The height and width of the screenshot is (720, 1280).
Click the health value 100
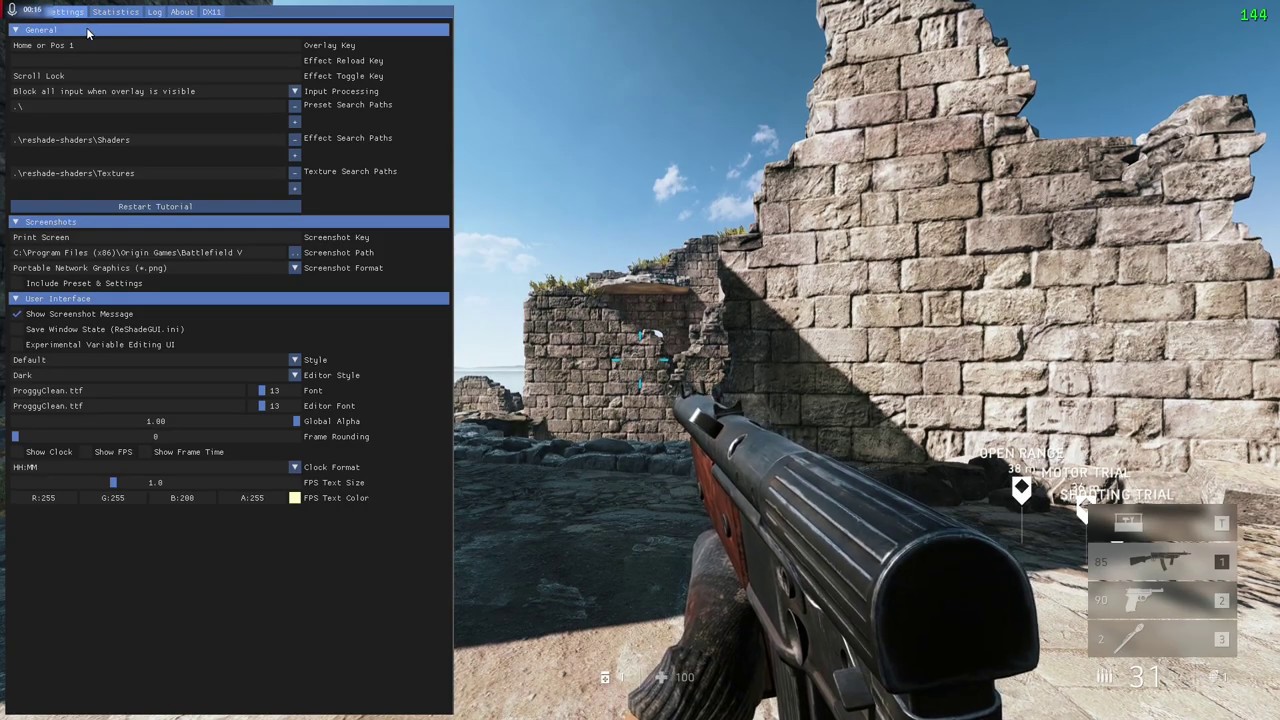click(x=685, y=678)
